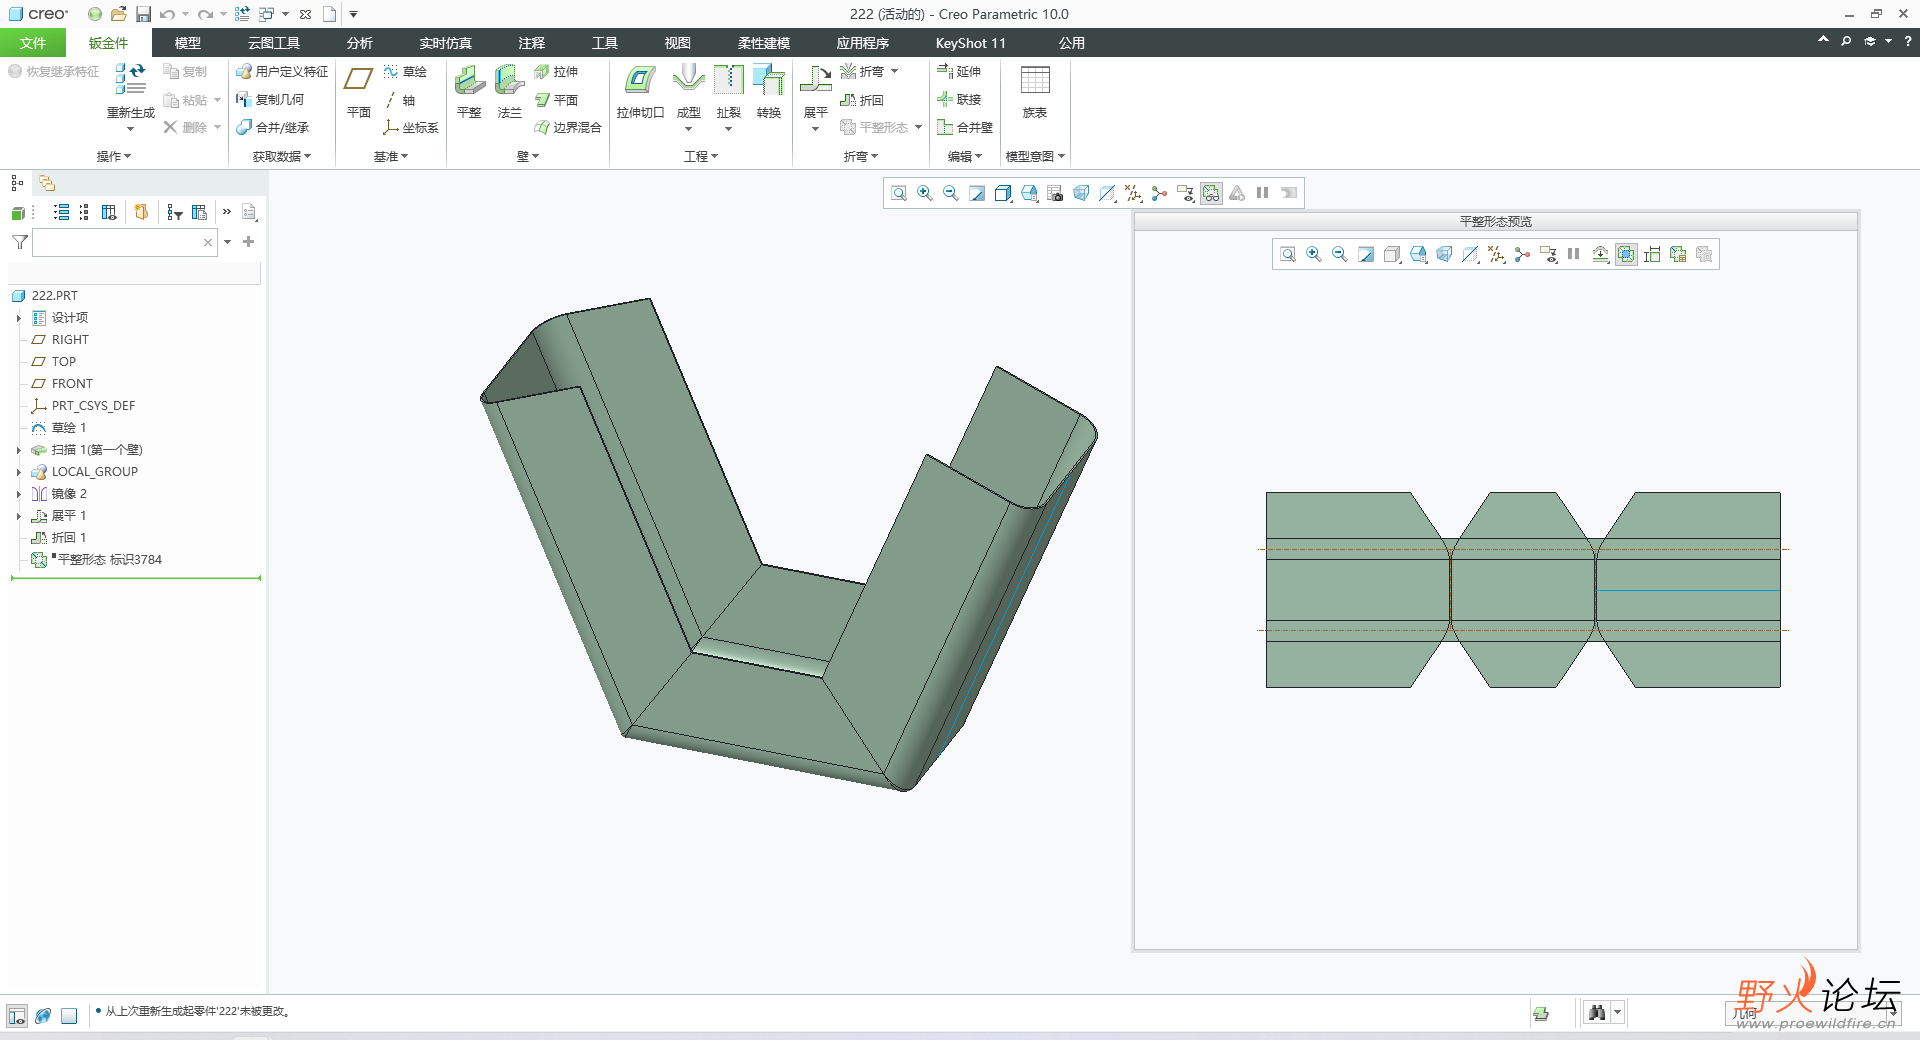Screen dimensions: 1920x1040
Task: Click the 拉伸 (Extrude) wall tool
Action: [x=556, y=72]
